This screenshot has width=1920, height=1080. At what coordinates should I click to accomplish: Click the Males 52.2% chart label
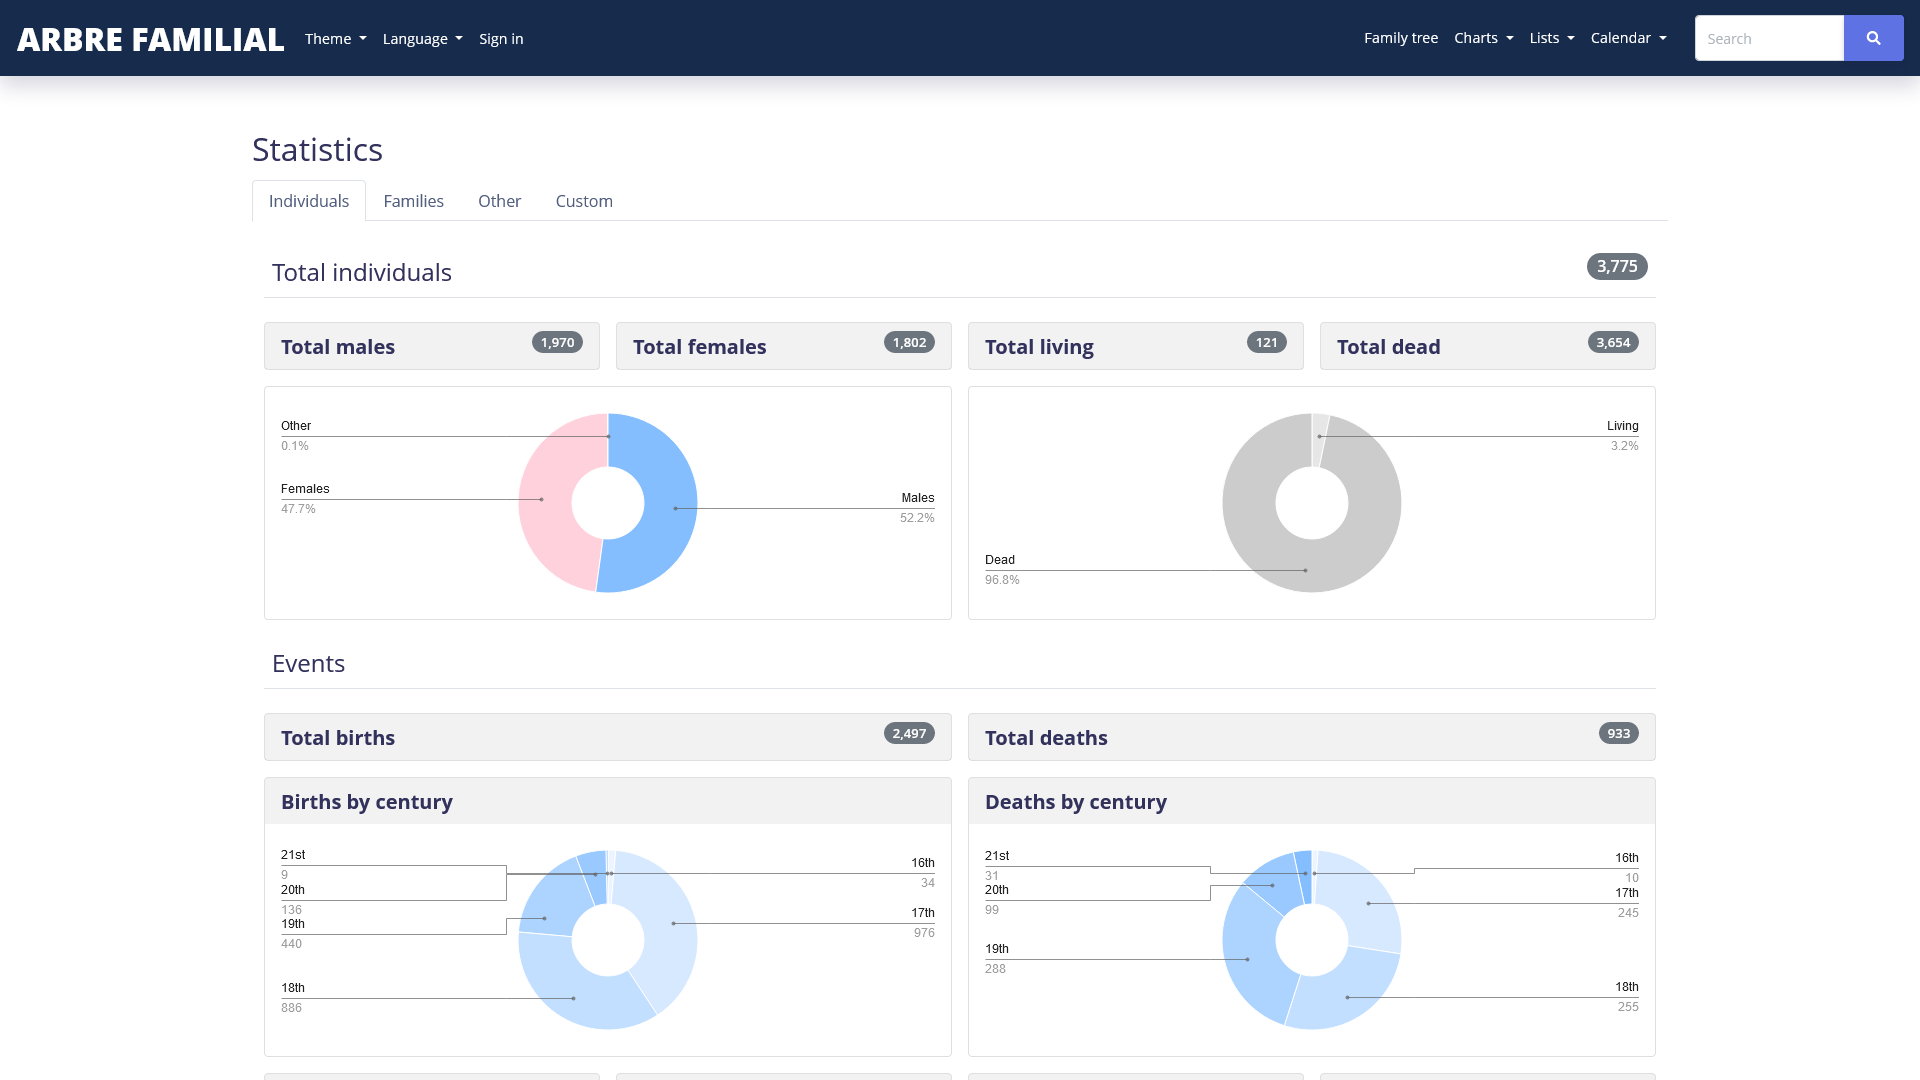pyautogui.click(x=917, y=508)
